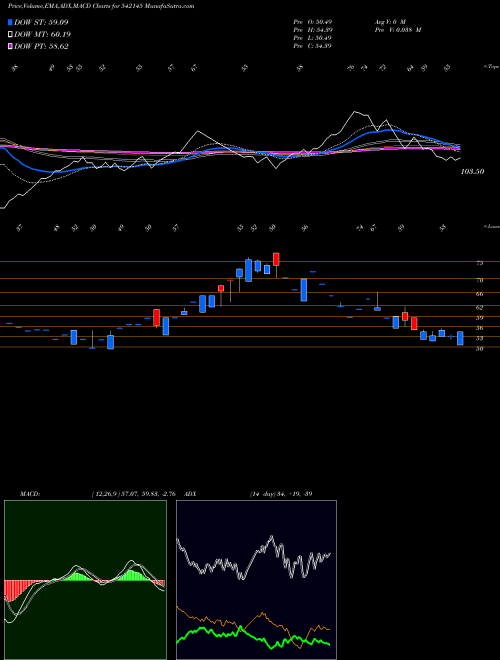
Task: Click the 50 price axis label
Action: 479,349
